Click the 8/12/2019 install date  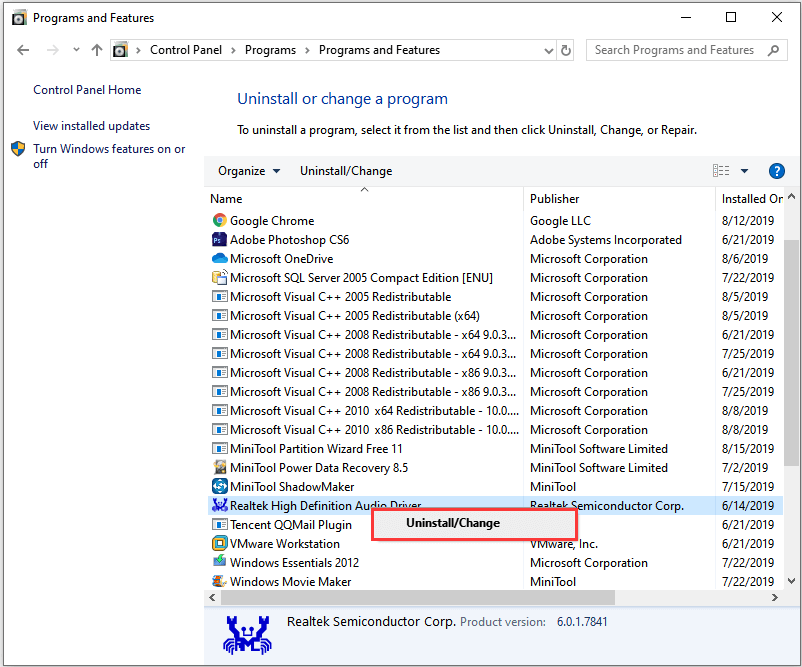coord(748,221)
